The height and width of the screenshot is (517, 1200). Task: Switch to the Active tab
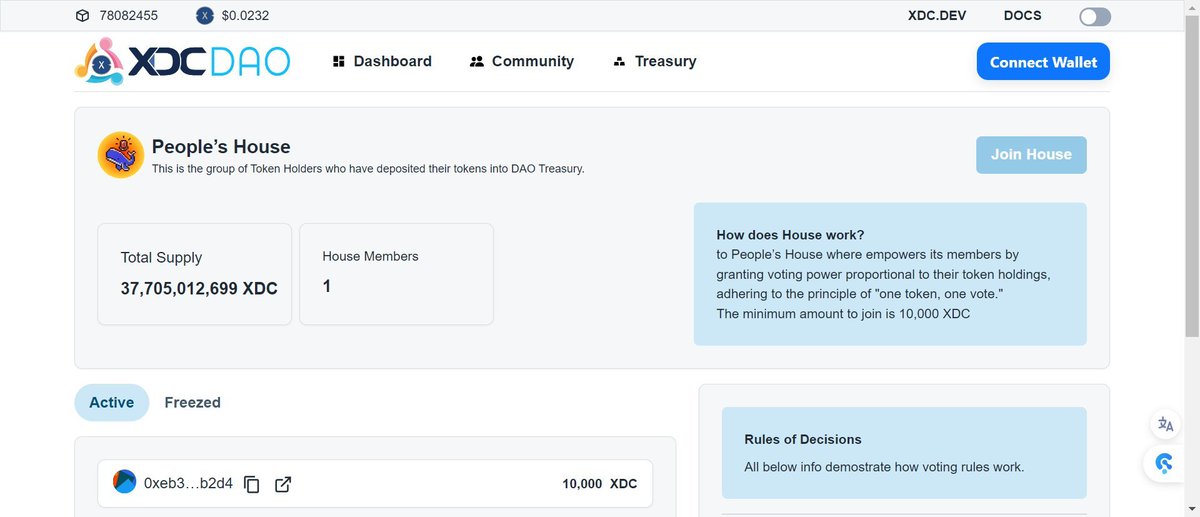point(111,402)
